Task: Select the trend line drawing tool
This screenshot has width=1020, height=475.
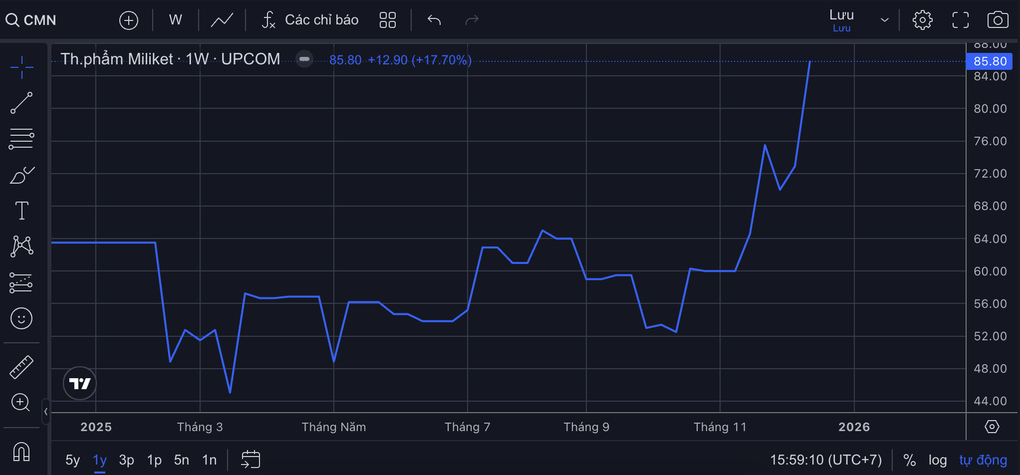Action: coord(21,102)
